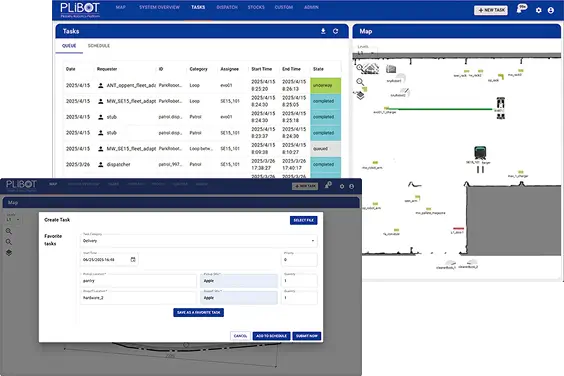Viewport: 564px width, 376px height.
Task: Open DISPATCH in the navbar
Action: 227,7
